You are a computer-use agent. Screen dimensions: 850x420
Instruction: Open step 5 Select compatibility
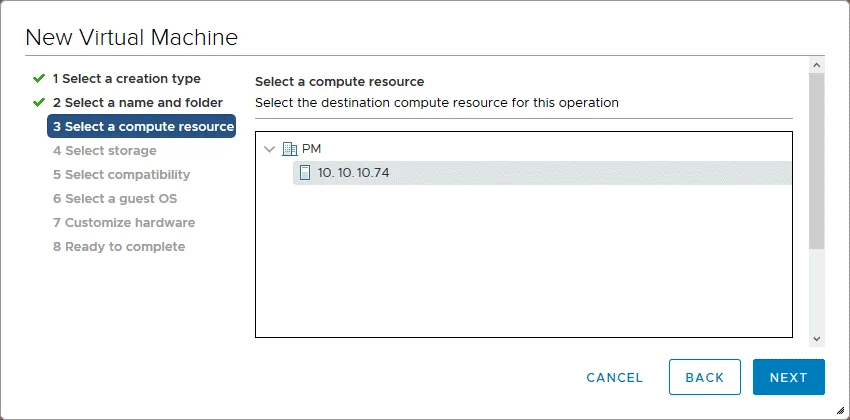pyautogui.click(x=121, y=174)
